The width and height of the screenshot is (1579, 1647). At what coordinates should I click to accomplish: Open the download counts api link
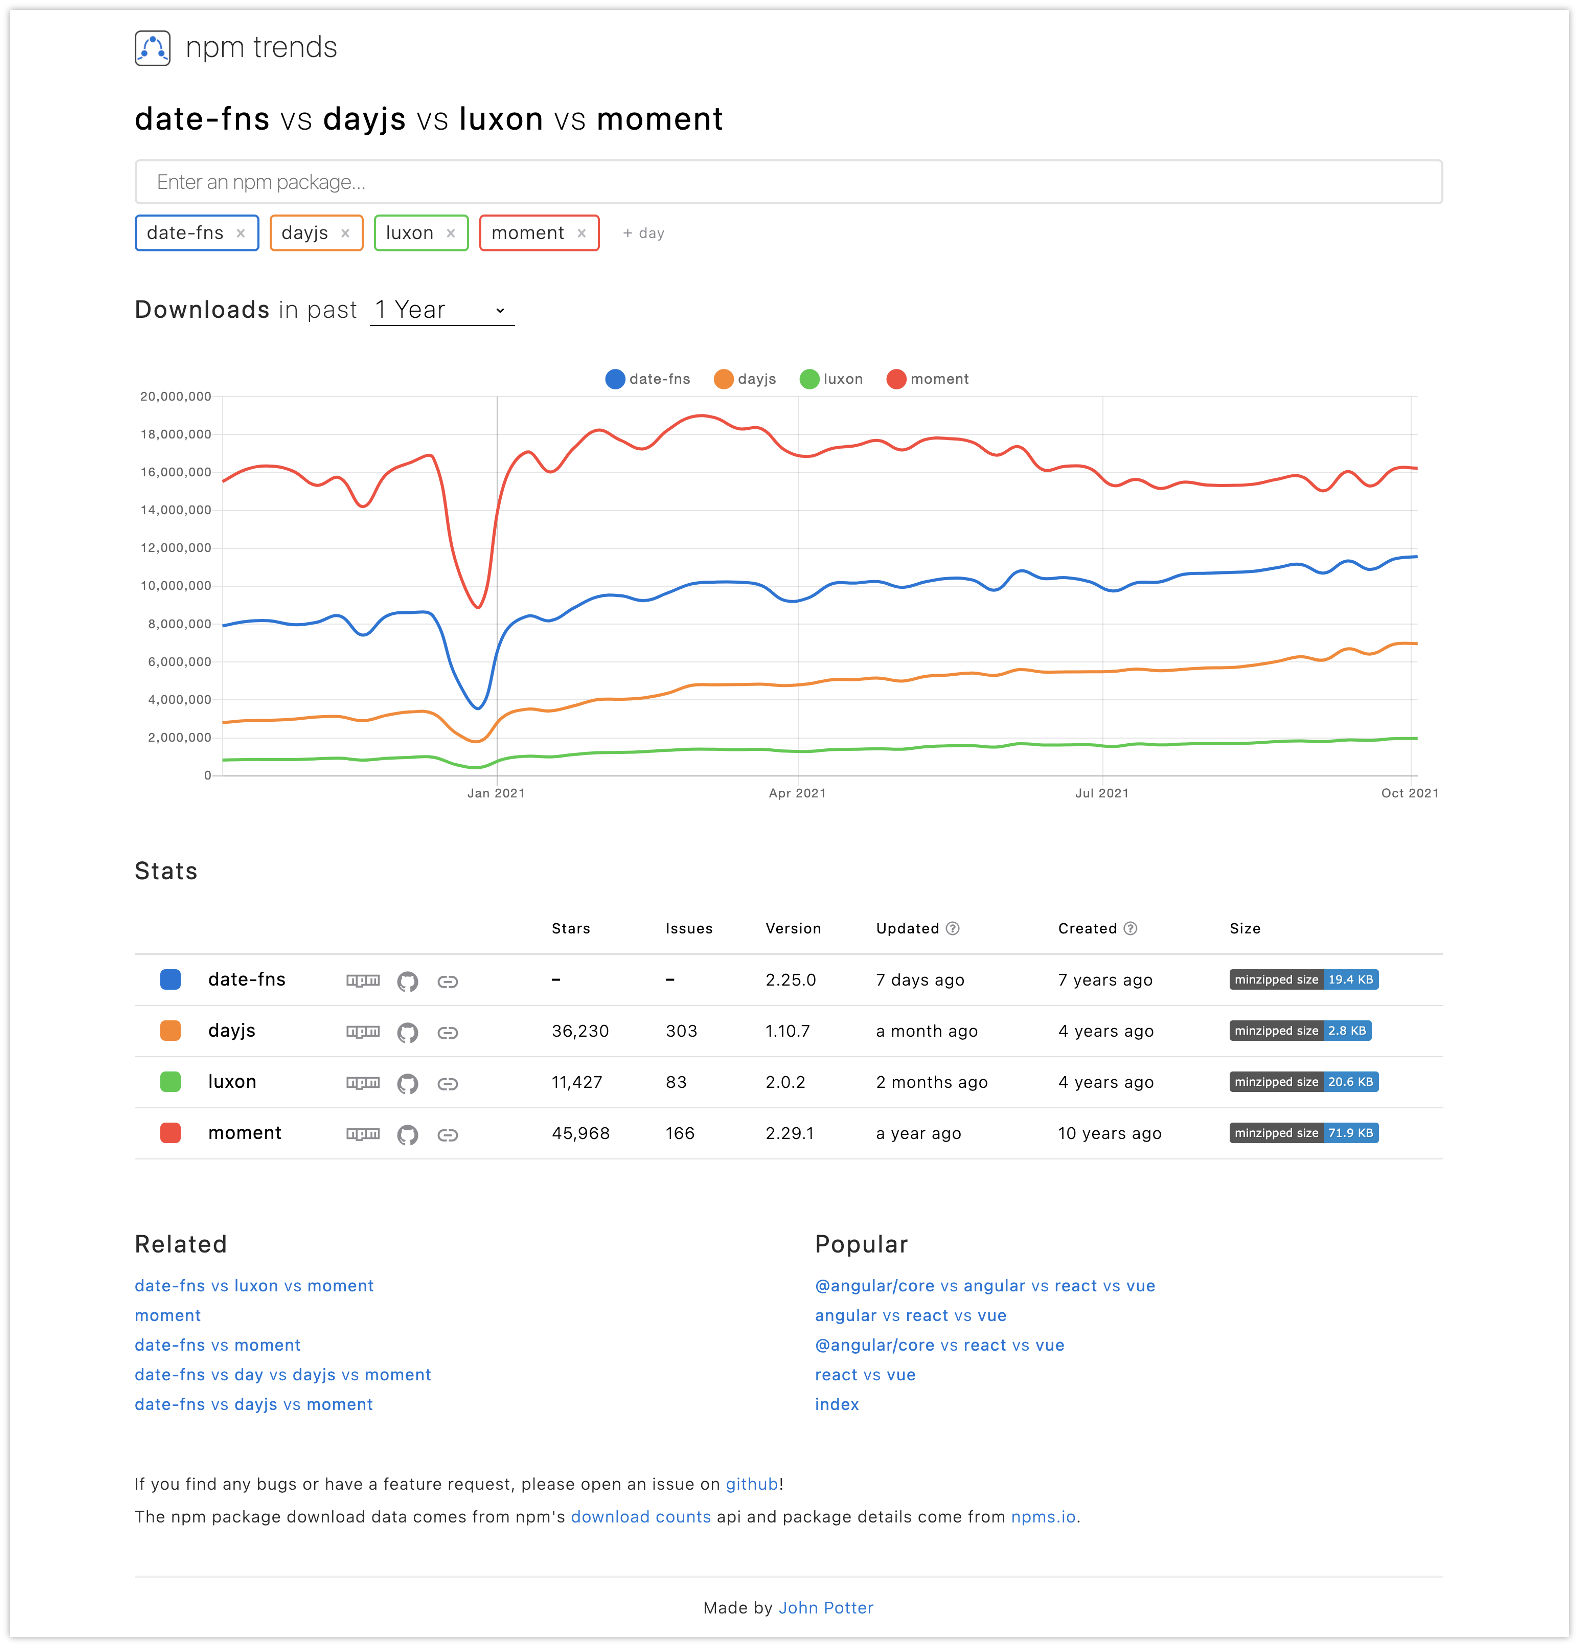coord(641,1517)
